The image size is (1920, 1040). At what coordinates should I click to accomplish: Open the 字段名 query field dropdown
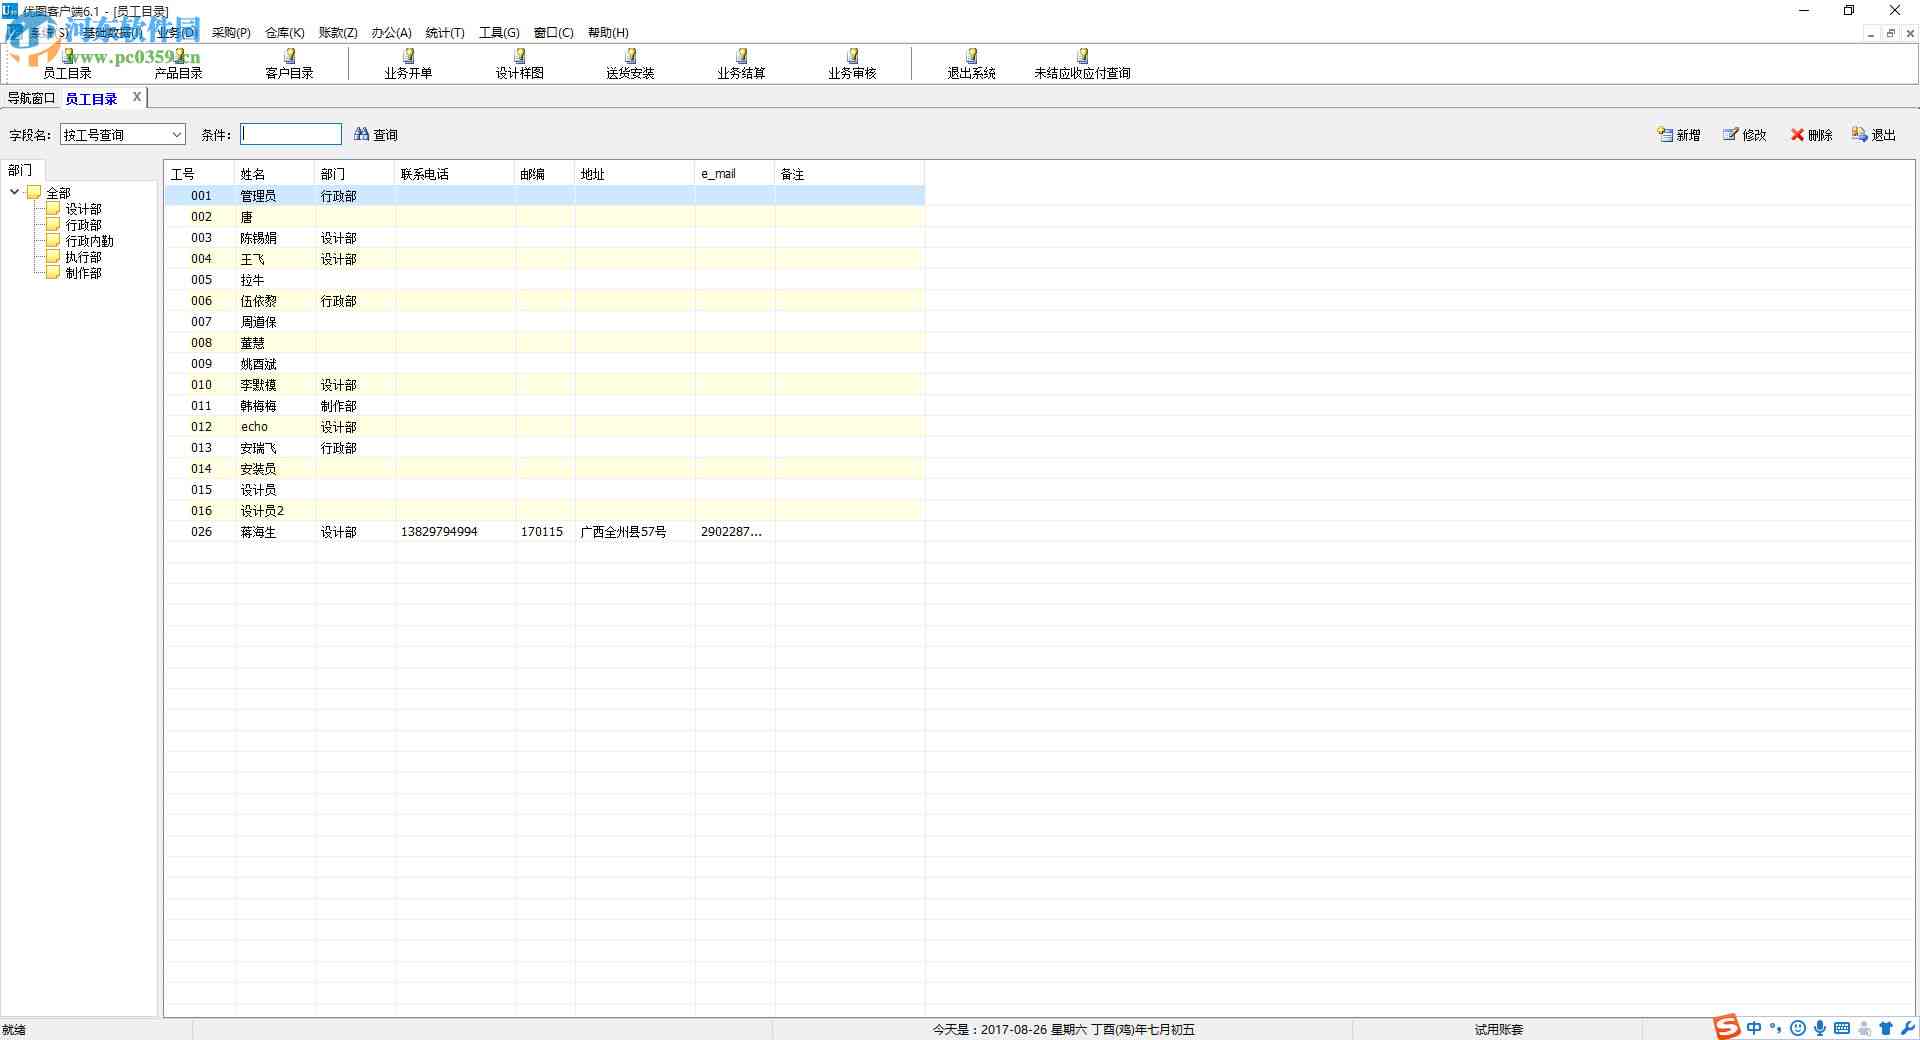point(176,134)
